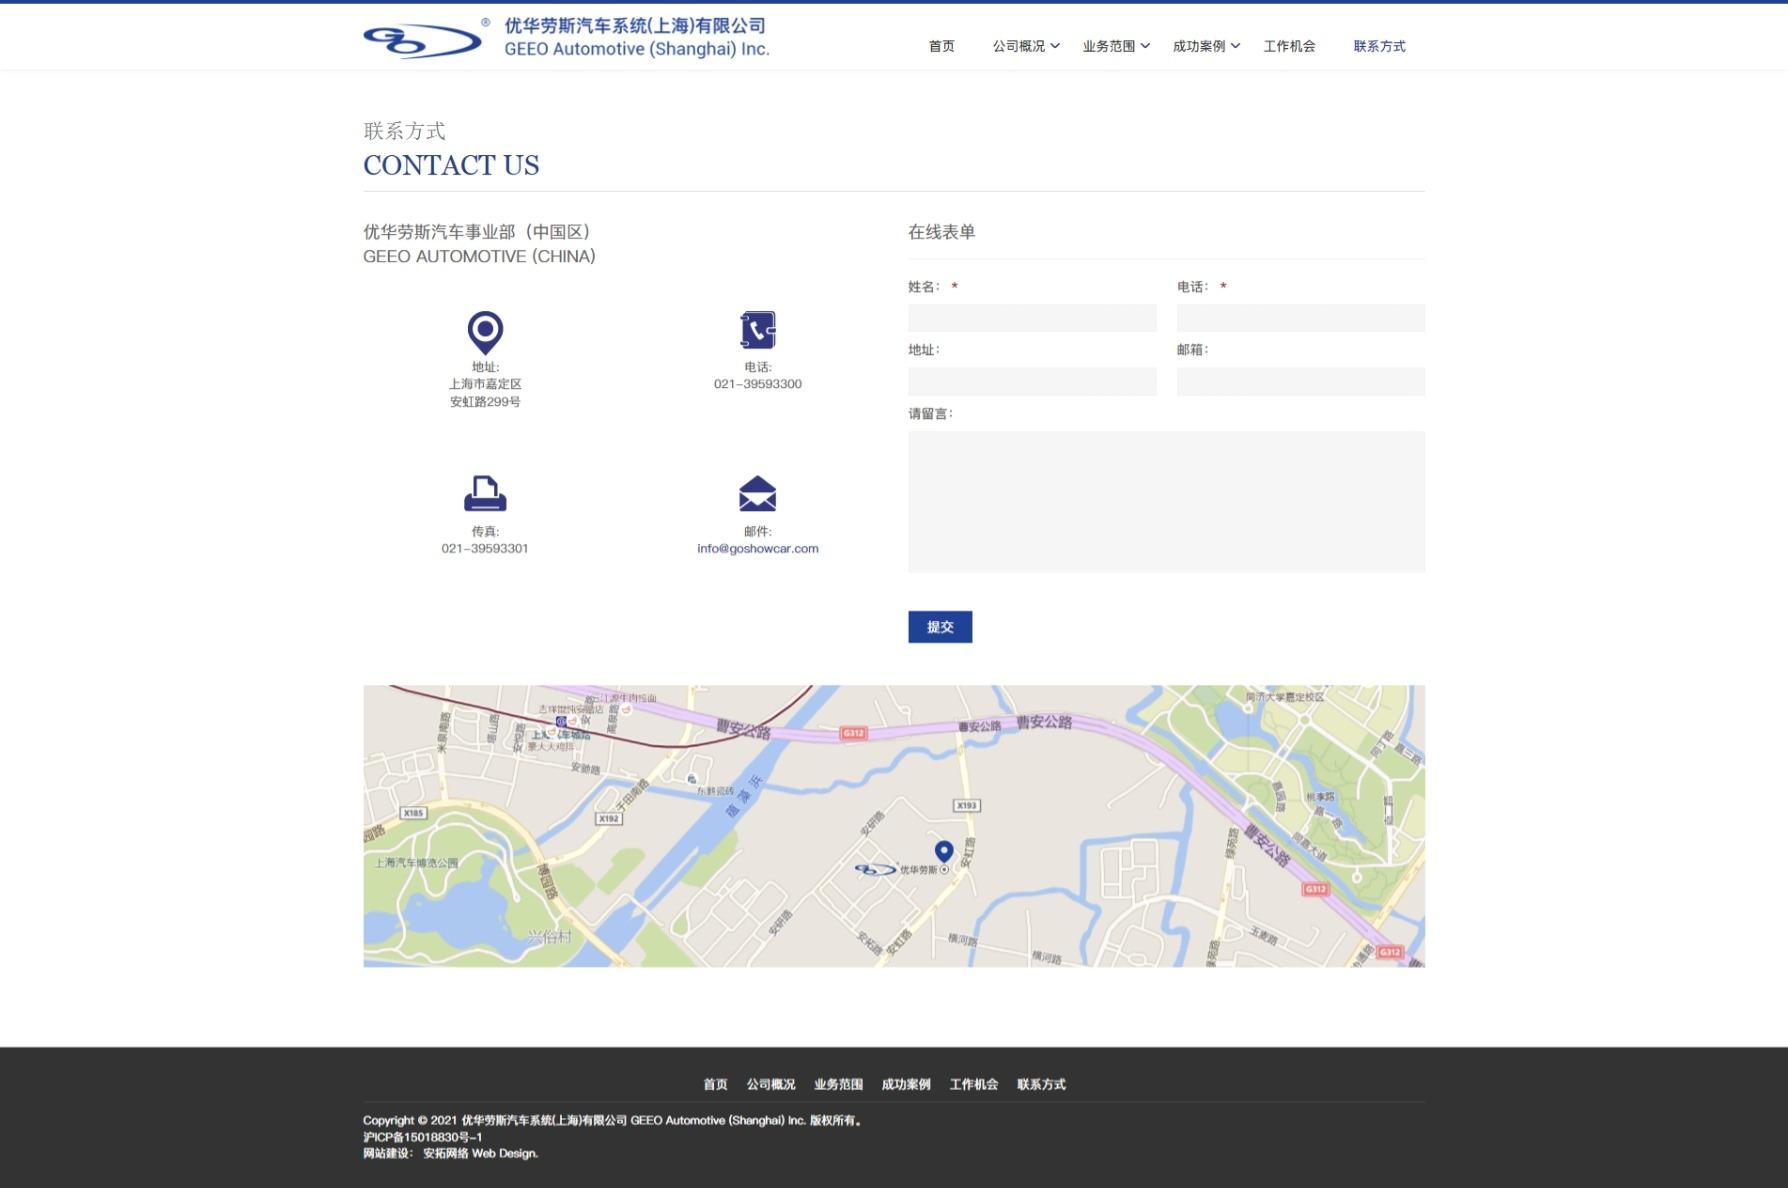
Task: Click footer link 成功案例
Action: click(906, 1084)
